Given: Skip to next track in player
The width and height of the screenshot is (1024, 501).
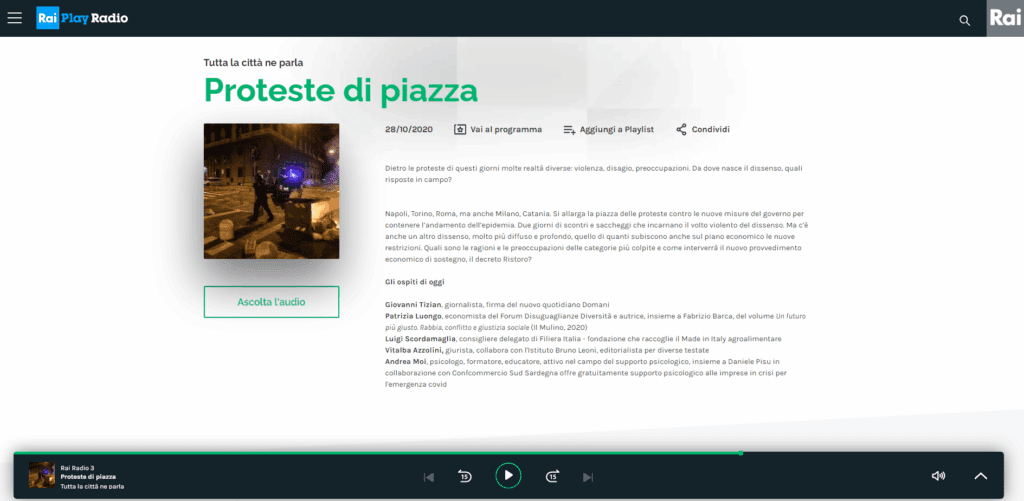Looking at the screenshot, I should click(x=588, y=477).
